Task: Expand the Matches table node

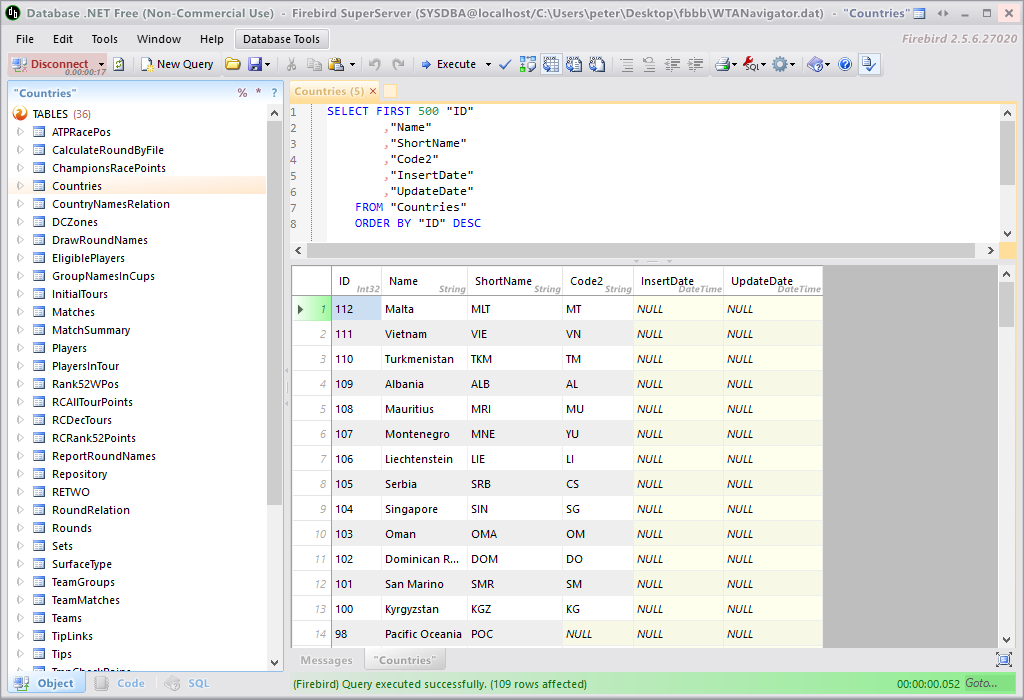Action: [x=20, y=312]
